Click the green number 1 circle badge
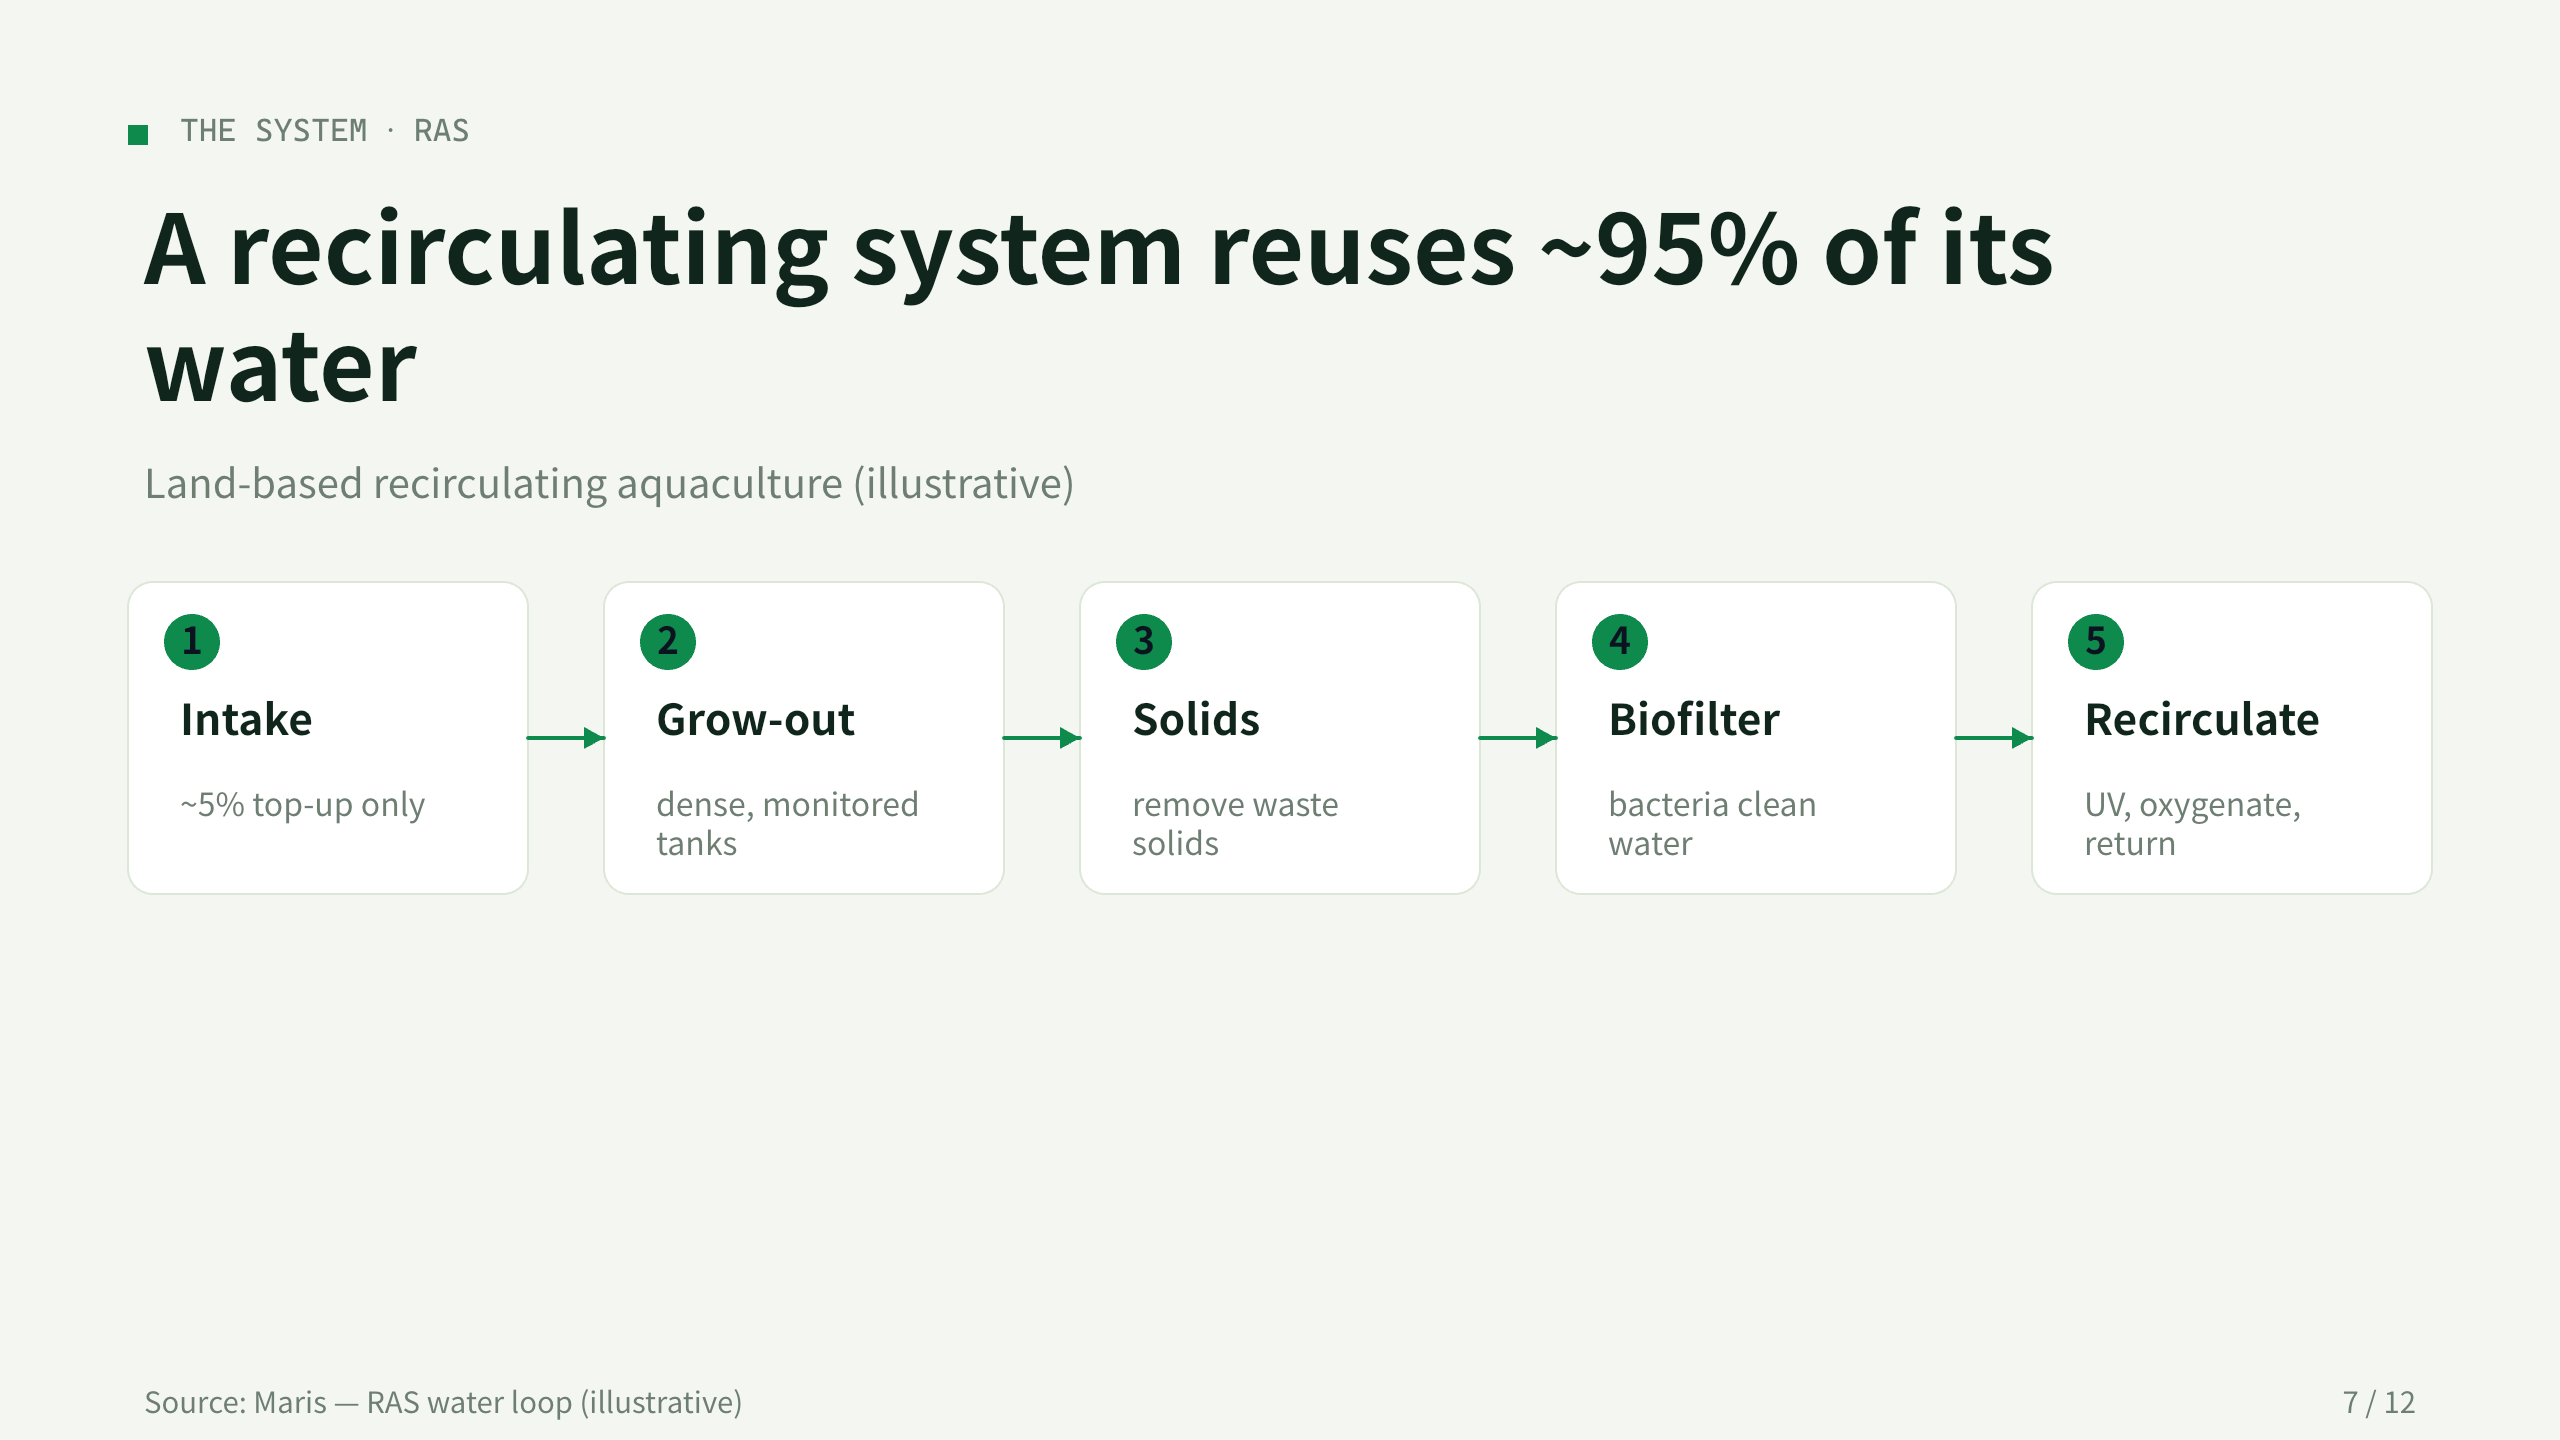Screen dimensions: 2560x1440 (192, 641)
